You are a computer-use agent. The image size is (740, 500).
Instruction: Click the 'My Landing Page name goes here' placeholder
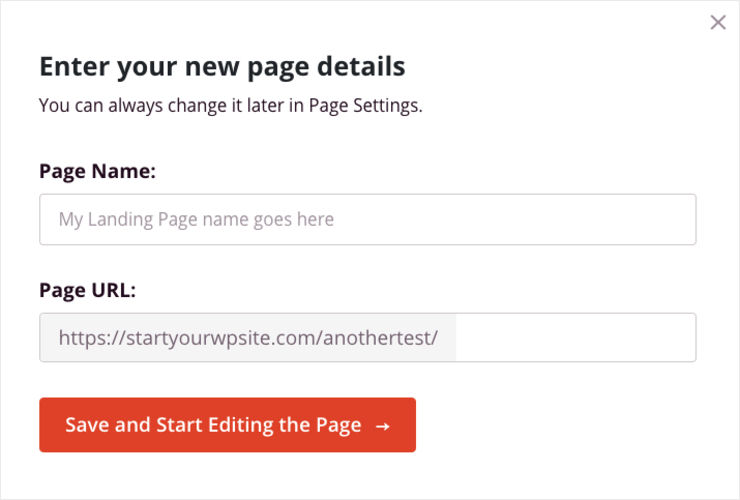coord(196,220)
